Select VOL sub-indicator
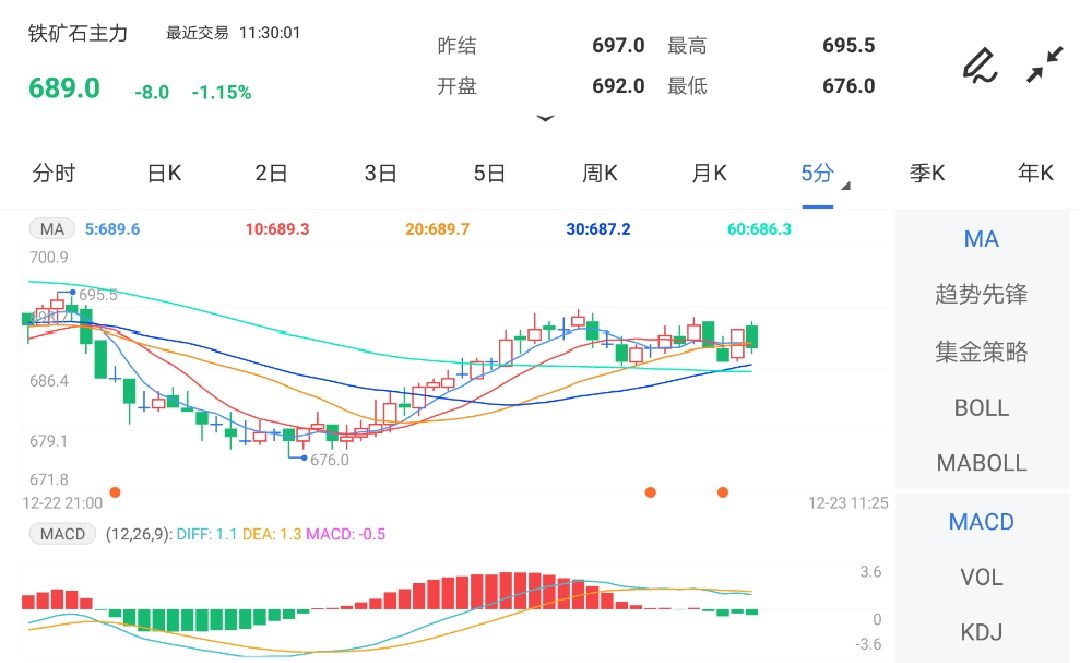Viewport: 1080px width, 663px height. 981,577
